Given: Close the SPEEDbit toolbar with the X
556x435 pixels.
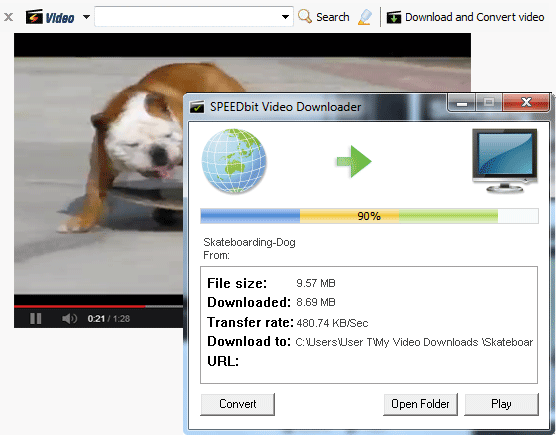Looking at the screenshot, I should click(x=9, y=17).
